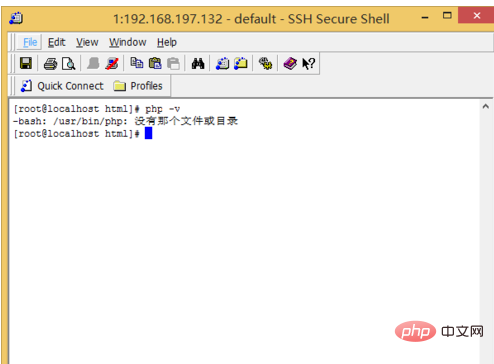Close the SSH Secure Shell window

tap(477, 15)
